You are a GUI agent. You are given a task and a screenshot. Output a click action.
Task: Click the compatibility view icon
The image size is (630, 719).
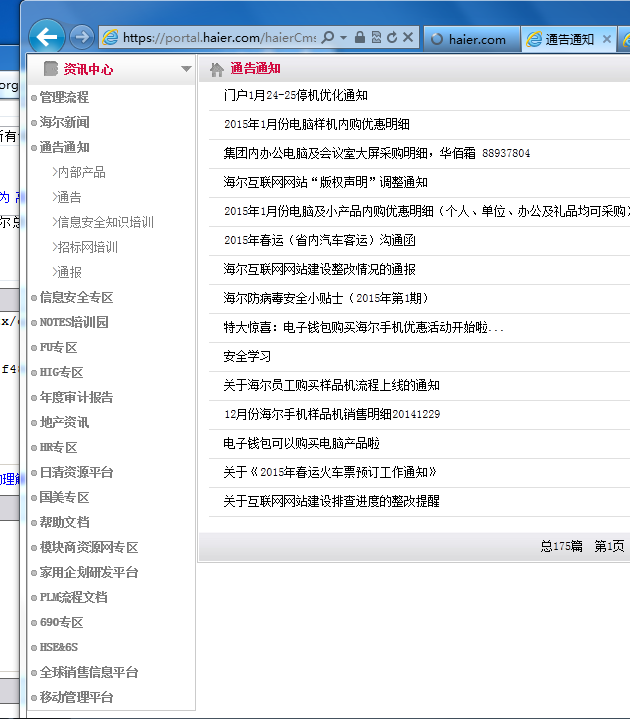click(x=376, y=37)
